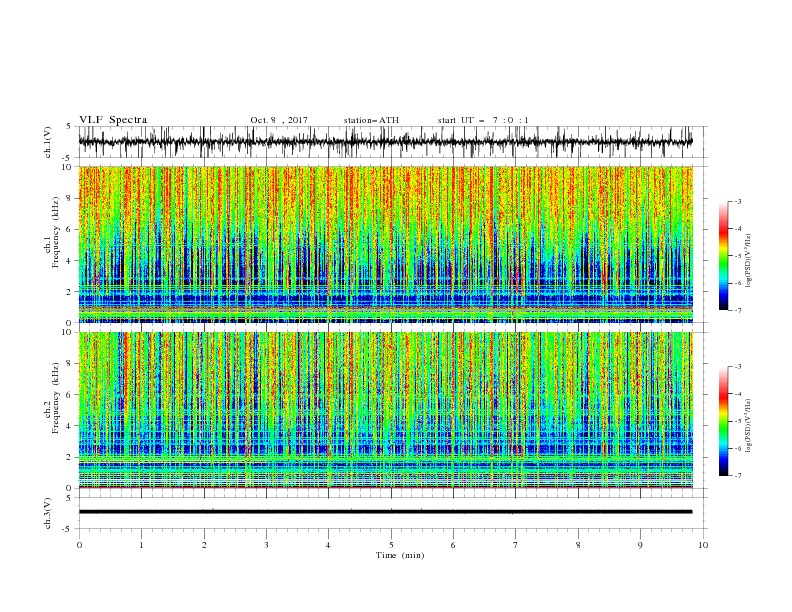
Task: Click the ch.2 spectrogram color scale bar
Action: pyautogui.click(x=723, y=421)
